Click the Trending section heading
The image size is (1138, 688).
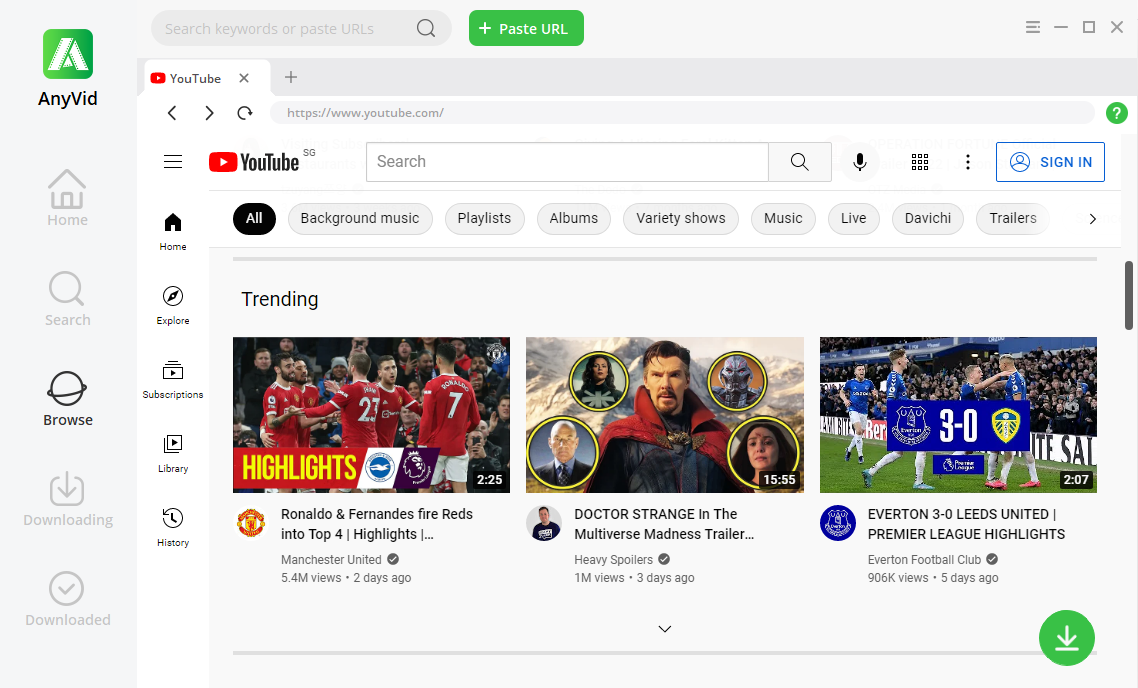[279, 299]
